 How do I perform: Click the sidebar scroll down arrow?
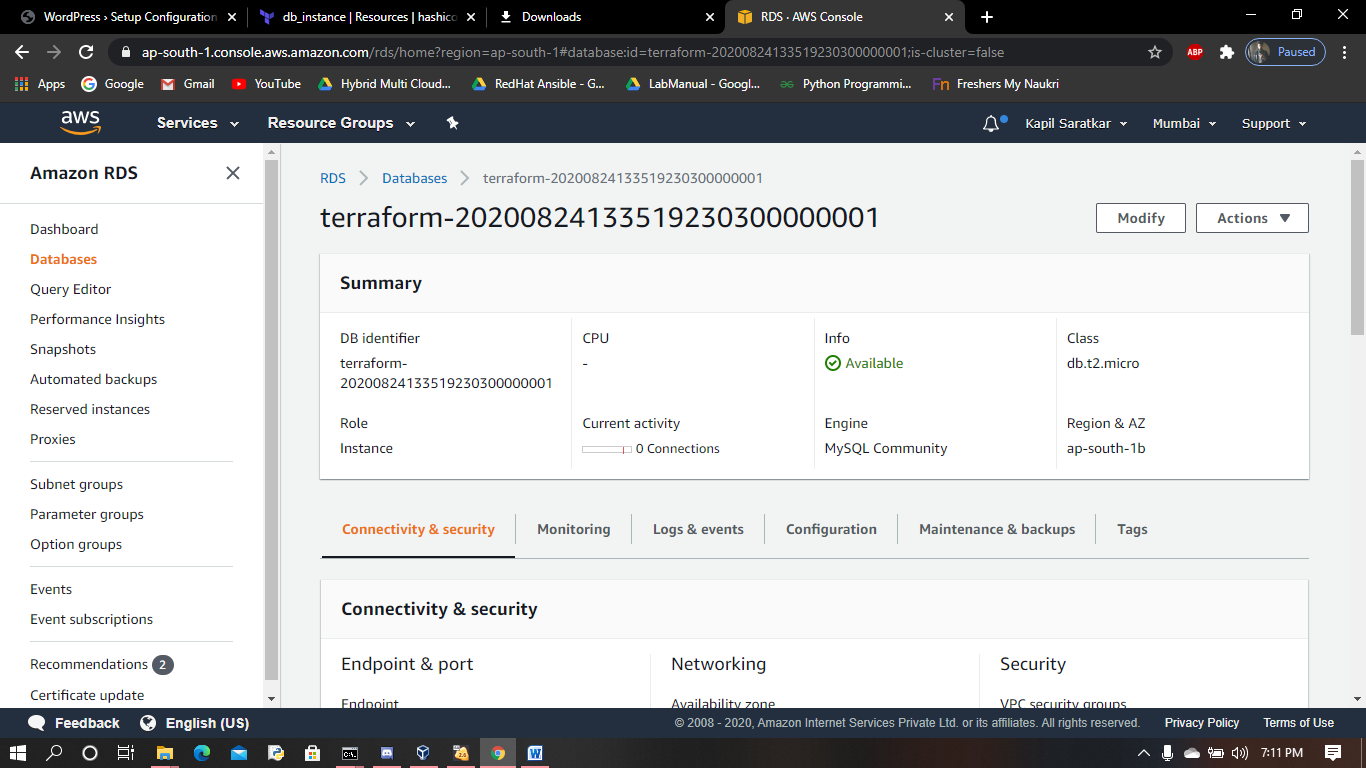271,698
